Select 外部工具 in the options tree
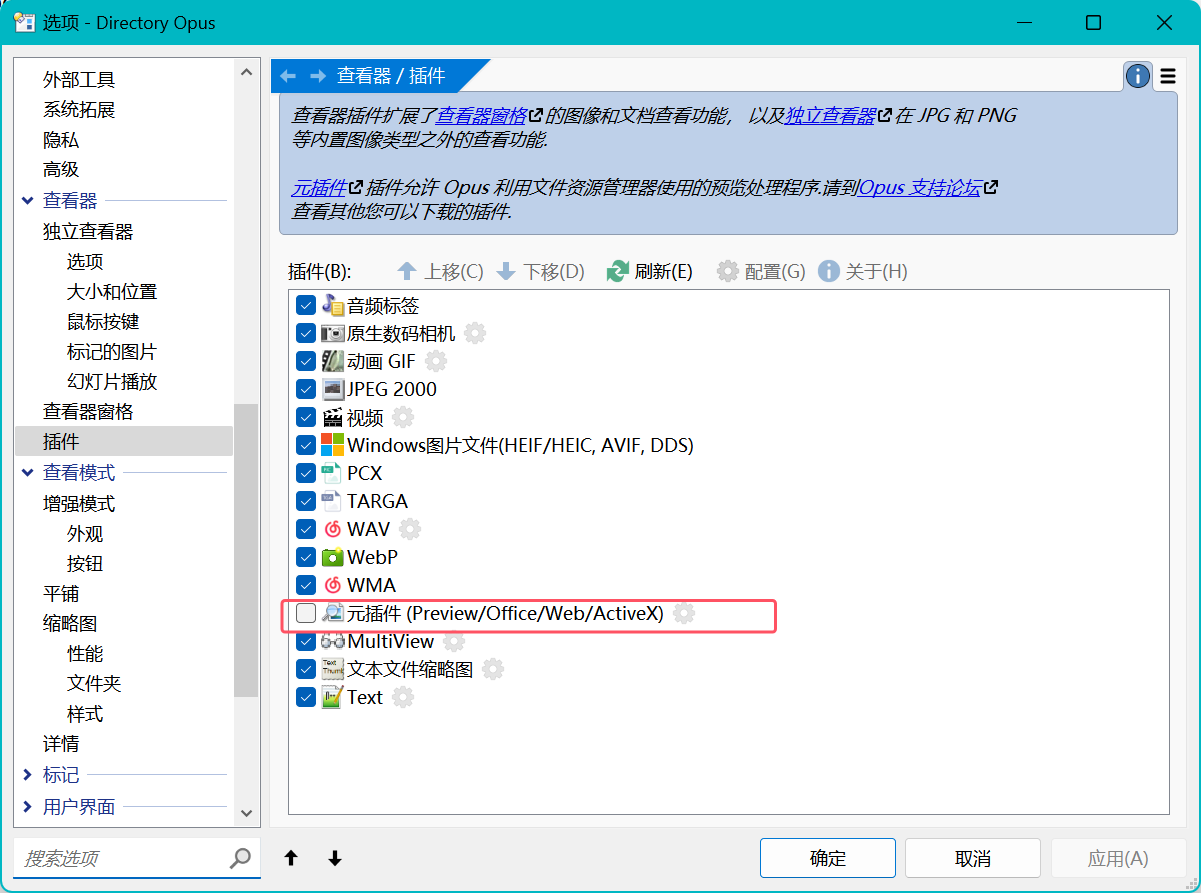1201x893 pixels. click(79, 80)
